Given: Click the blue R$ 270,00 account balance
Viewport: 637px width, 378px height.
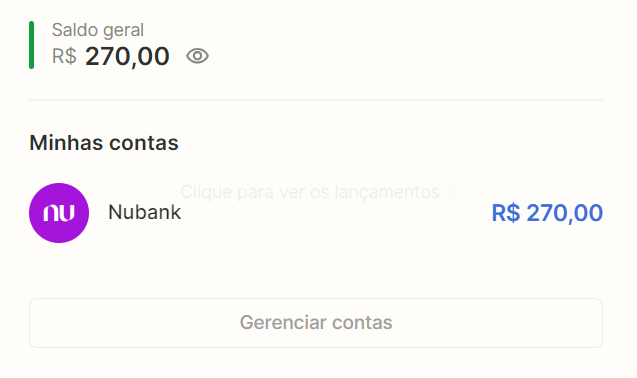Looking at the screenshot, I should 547,213.
